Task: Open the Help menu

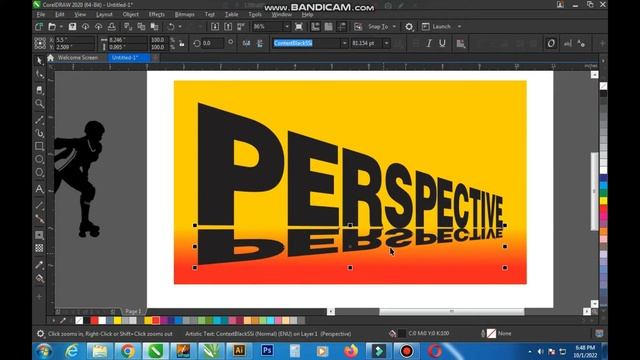Action: [x=307, y=14]
